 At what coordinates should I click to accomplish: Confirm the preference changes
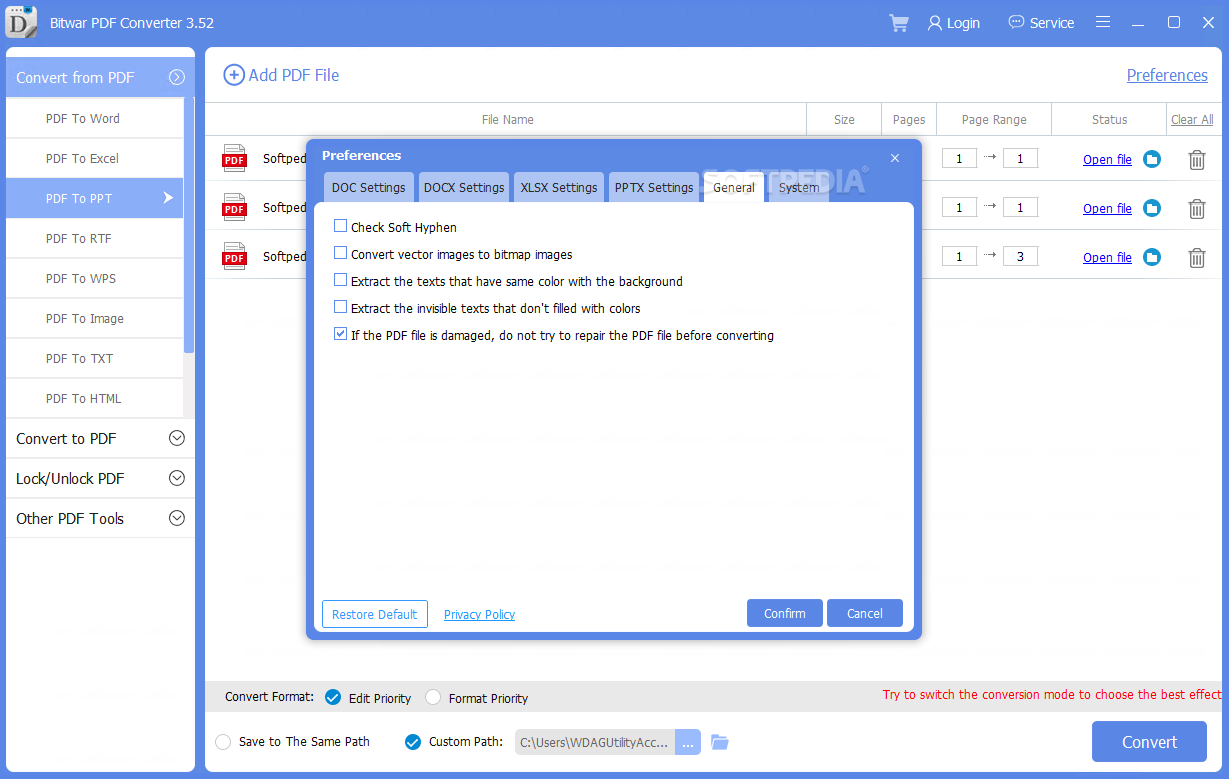coord(785,613)
